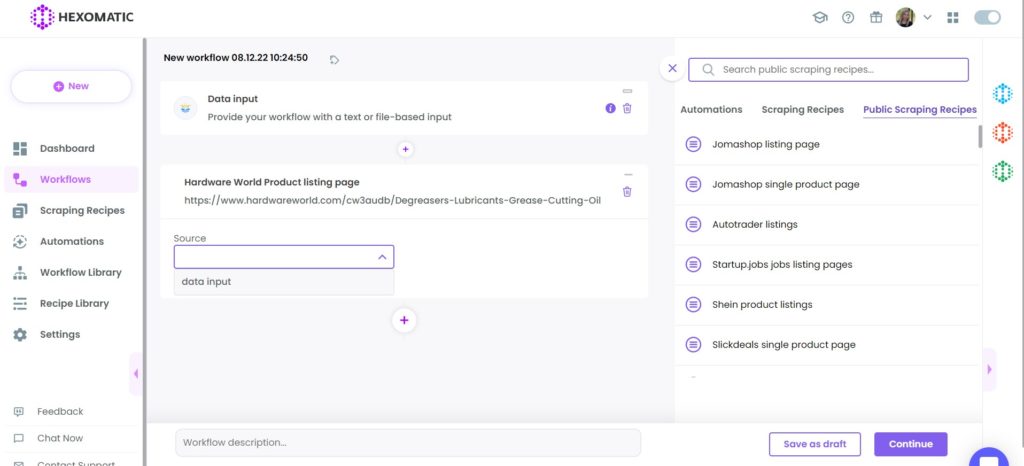The width and height of the screenshot is (1024, 466).
Task: Delete the Data input step
Action: click(x=627, y=108)
